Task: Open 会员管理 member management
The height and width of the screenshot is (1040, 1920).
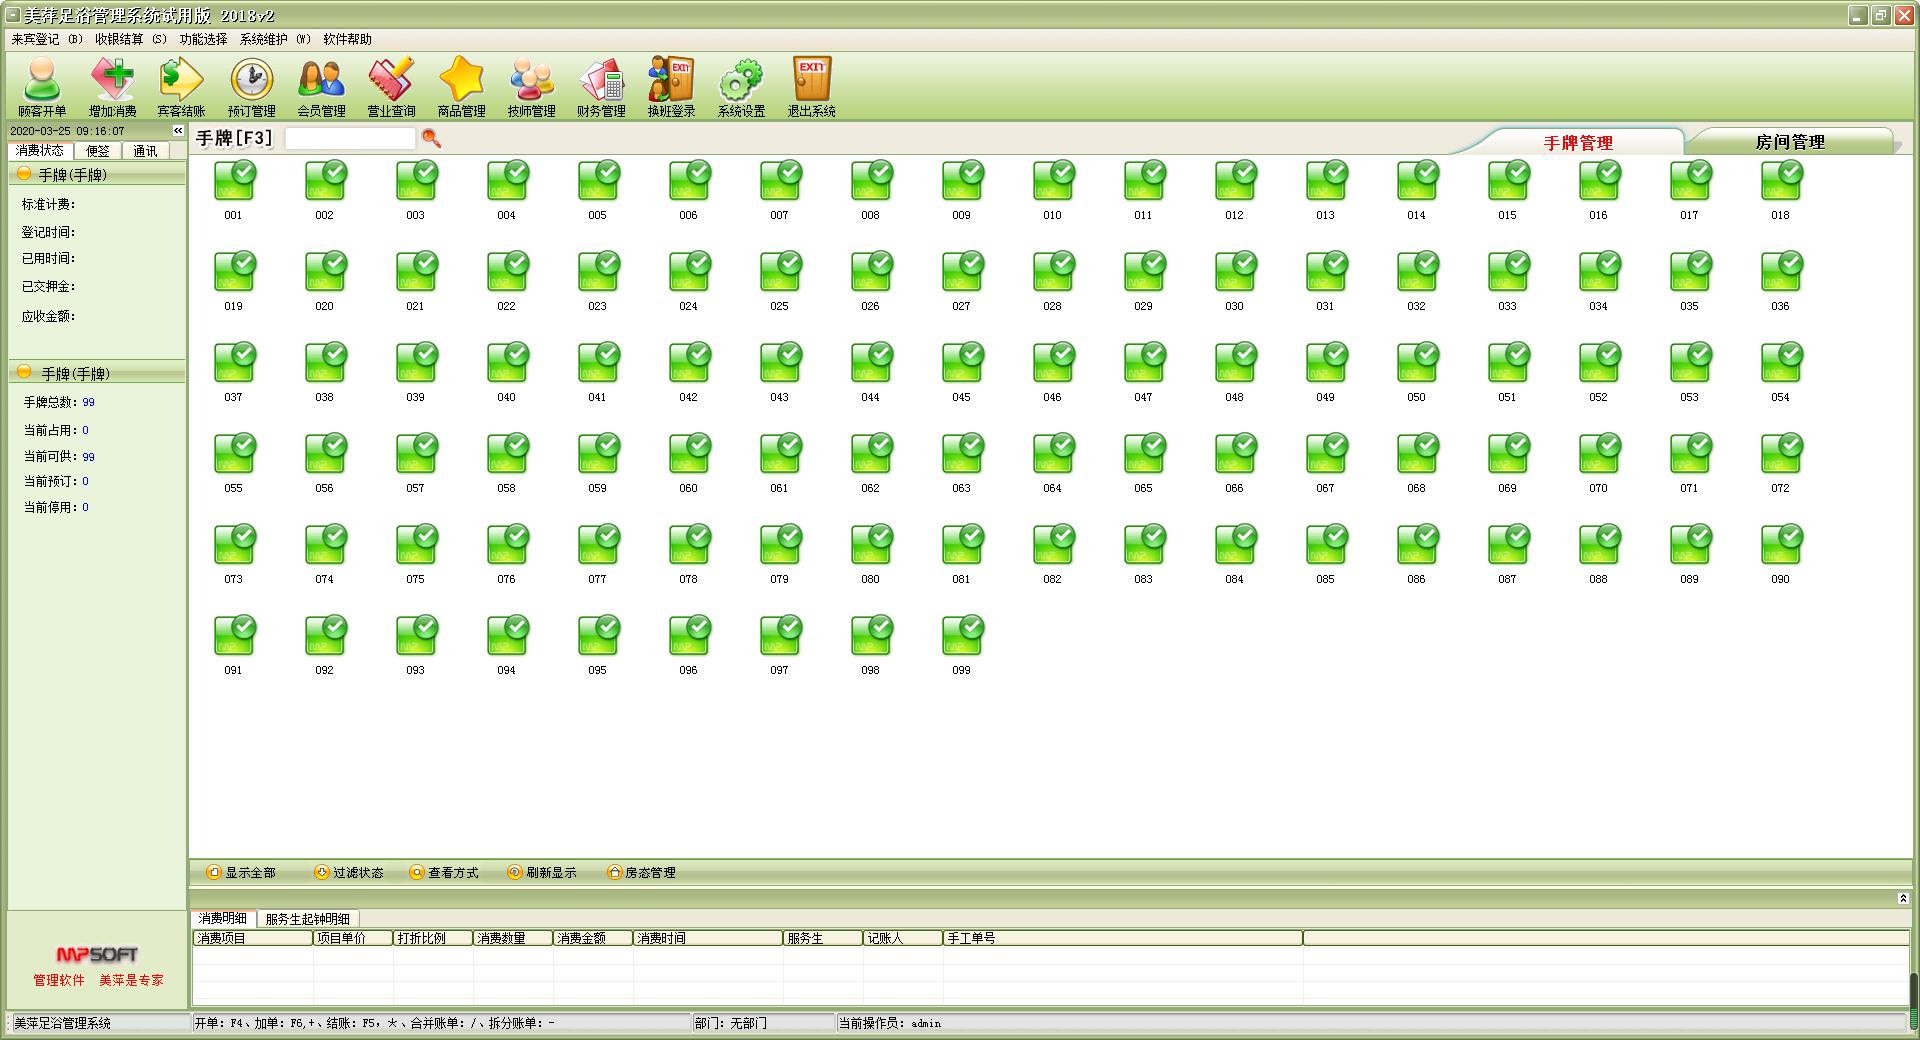Action: pyautogui.click(x=321, y=86)
